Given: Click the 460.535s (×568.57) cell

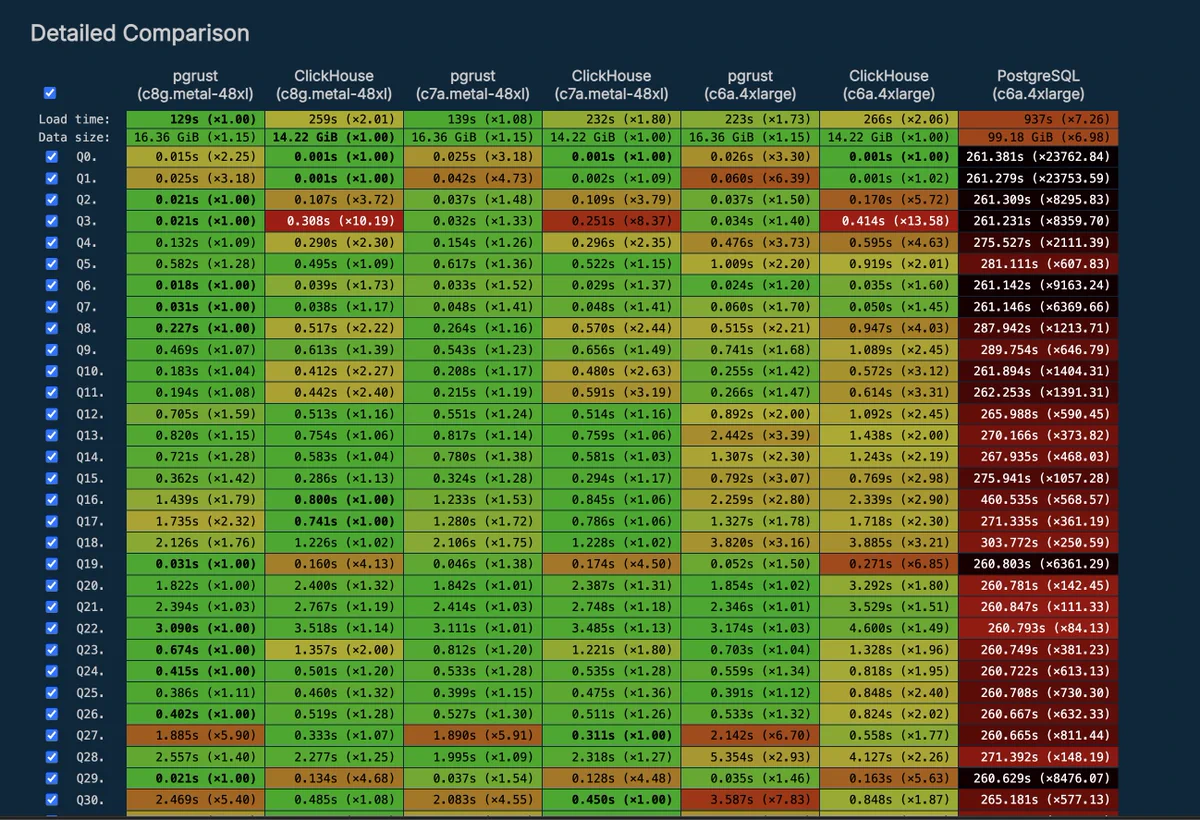Looking at the screenshot, I should coord(1038,499).
